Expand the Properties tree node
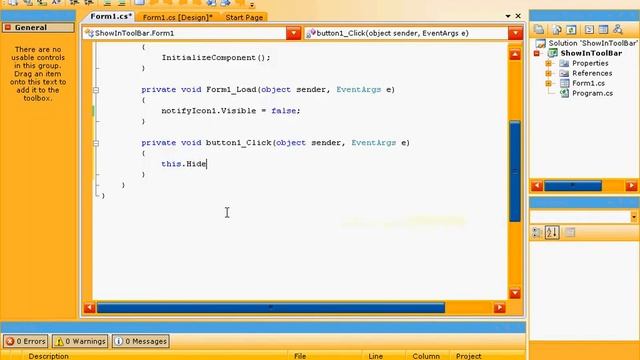Screen dimensions: 640x360 [549, 63]
